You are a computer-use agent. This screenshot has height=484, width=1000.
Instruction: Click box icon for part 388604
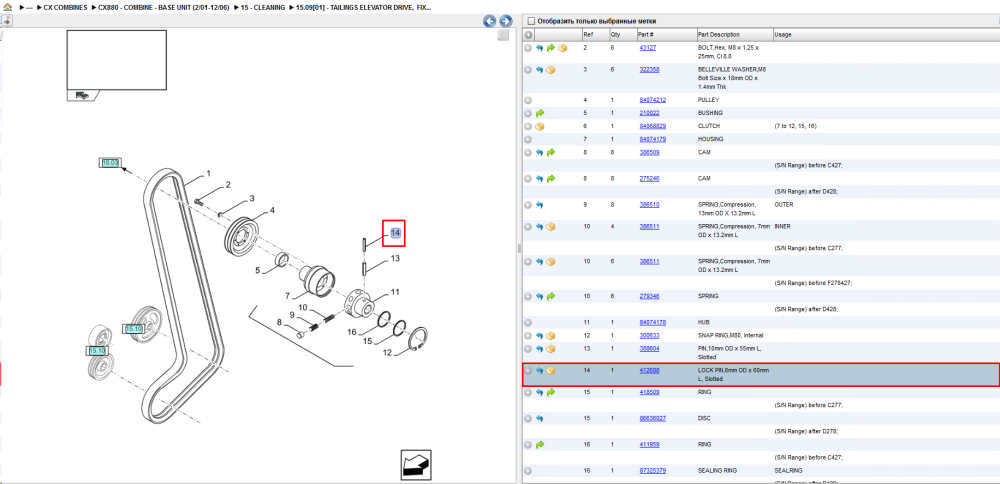[x=551, y=348]
